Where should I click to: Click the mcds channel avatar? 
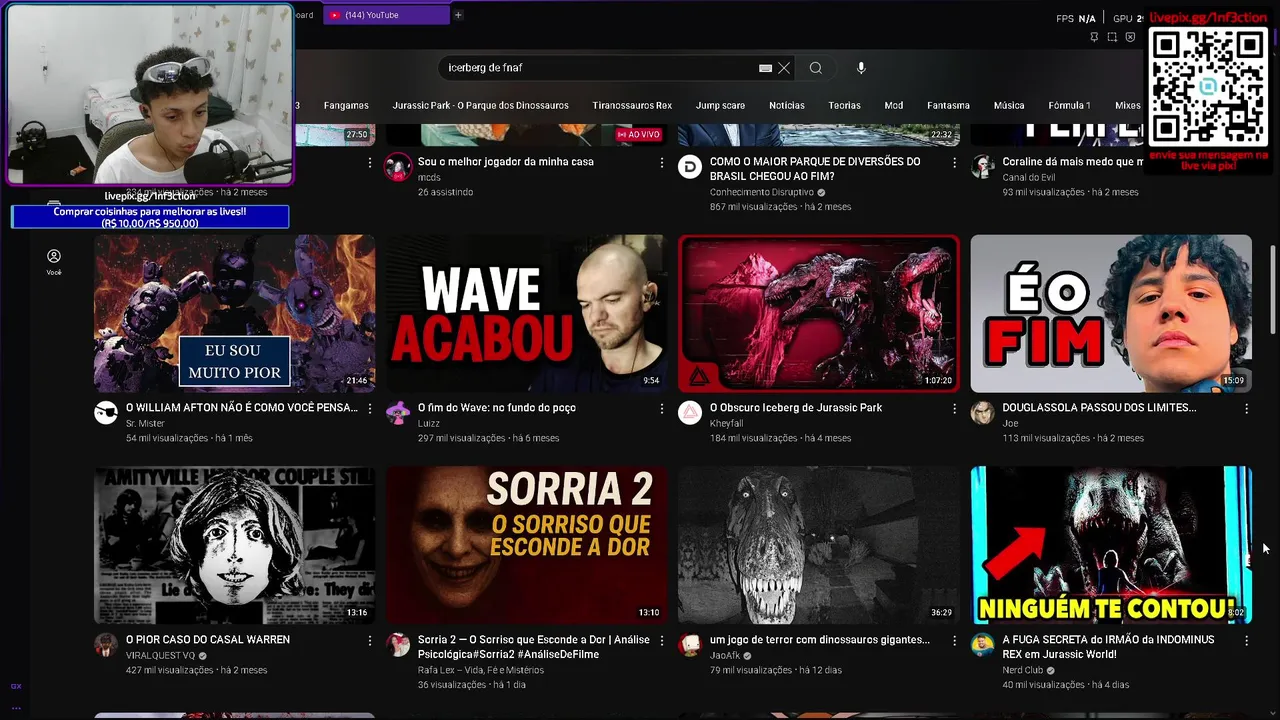[x=398, y=167]
